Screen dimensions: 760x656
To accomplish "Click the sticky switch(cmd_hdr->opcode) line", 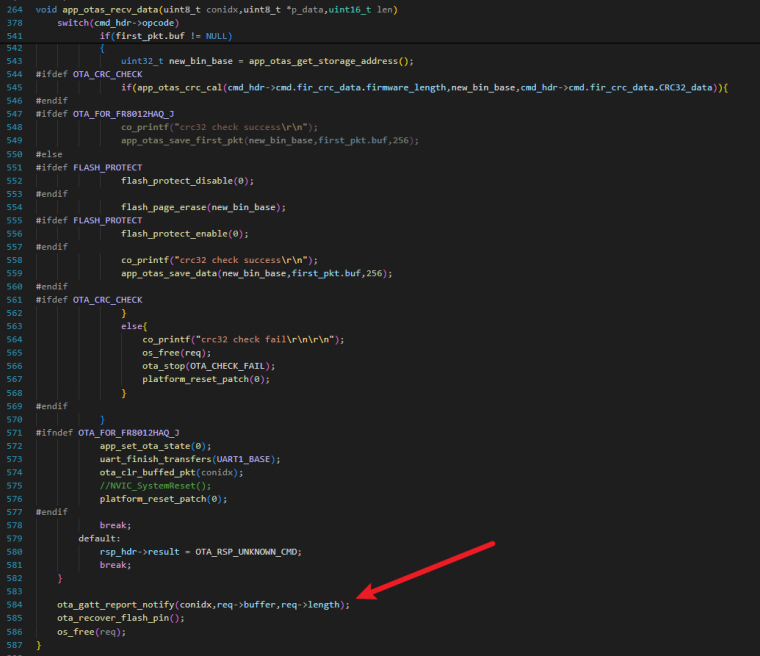I will [118, 23].
